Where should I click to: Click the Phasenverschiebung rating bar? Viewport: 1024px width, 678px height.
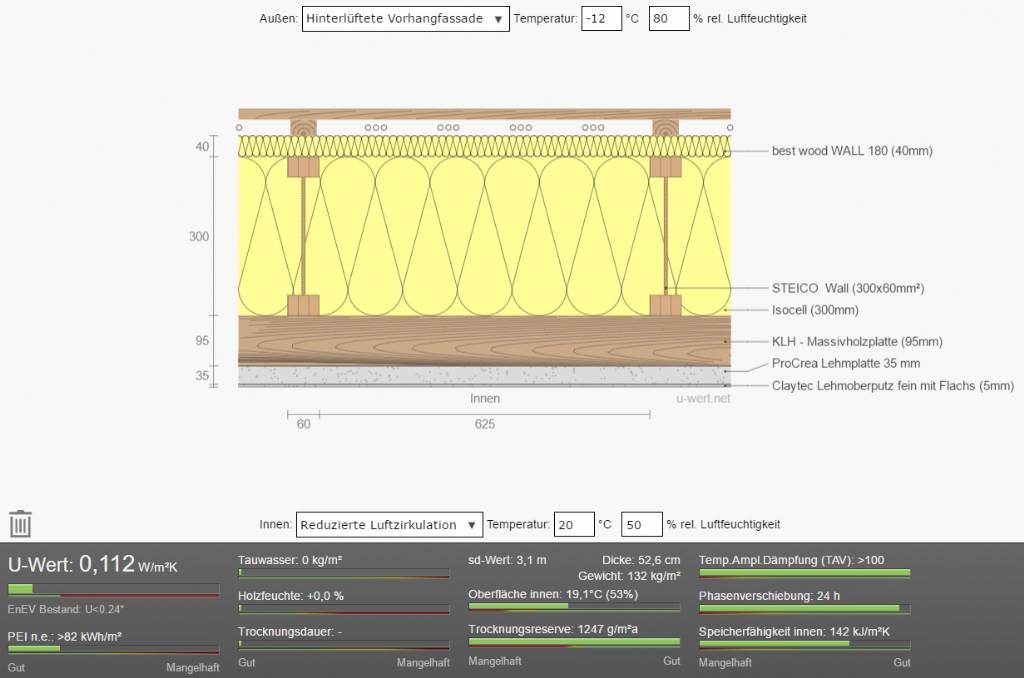(805, 609)
